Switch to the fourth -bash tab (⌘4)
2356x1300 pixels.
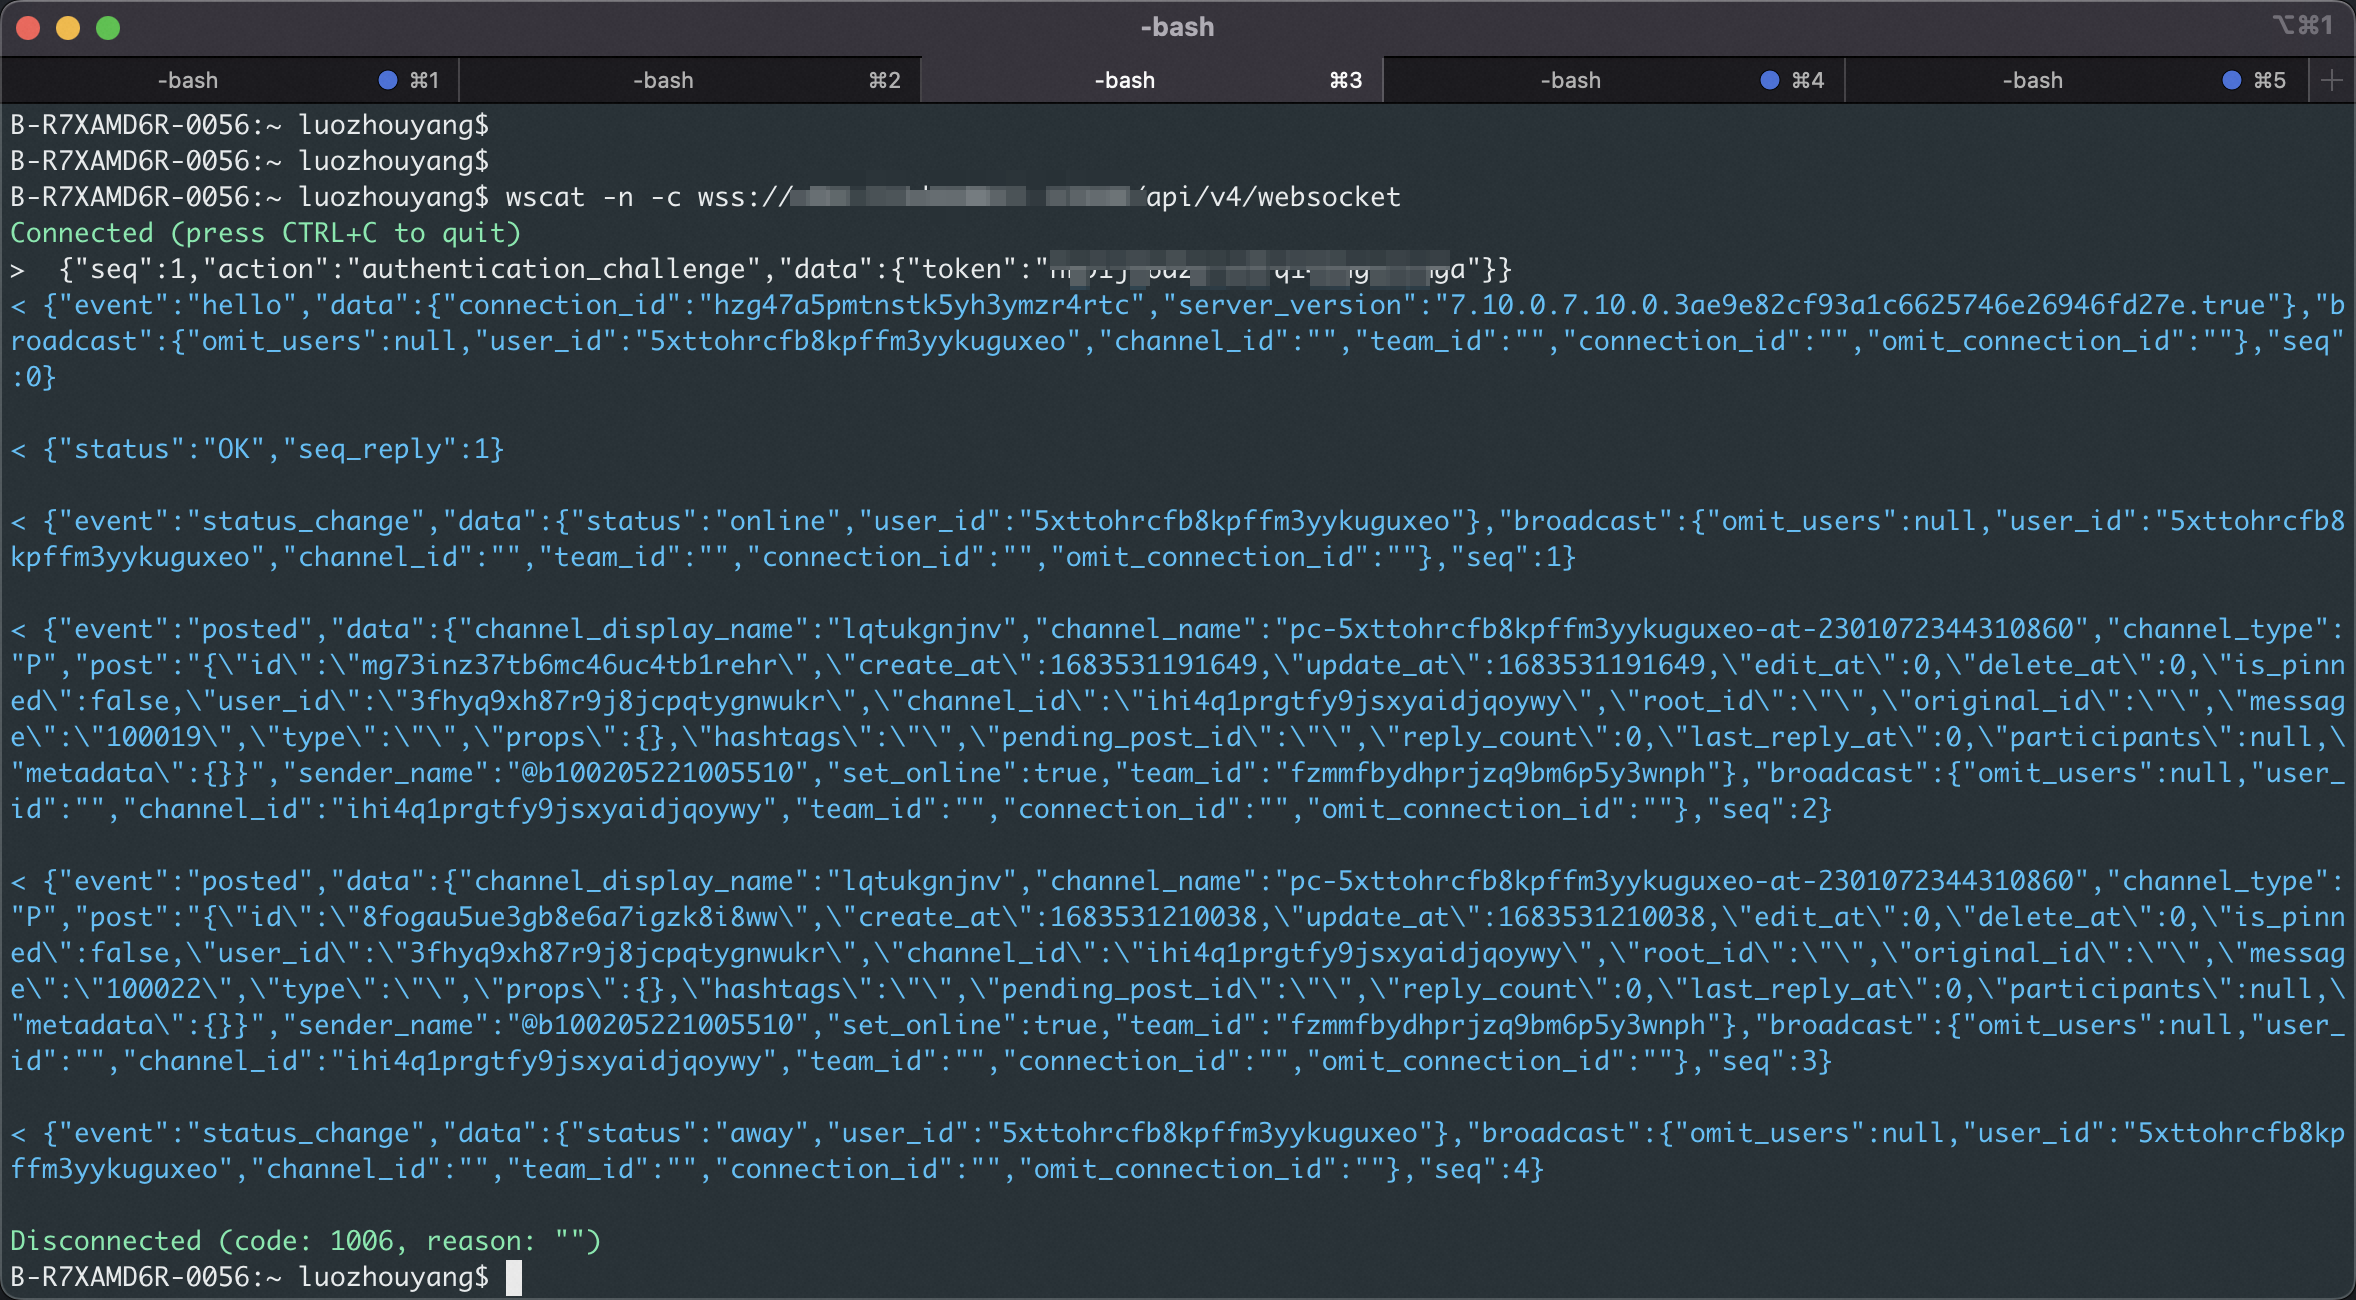pos(1614,80)
